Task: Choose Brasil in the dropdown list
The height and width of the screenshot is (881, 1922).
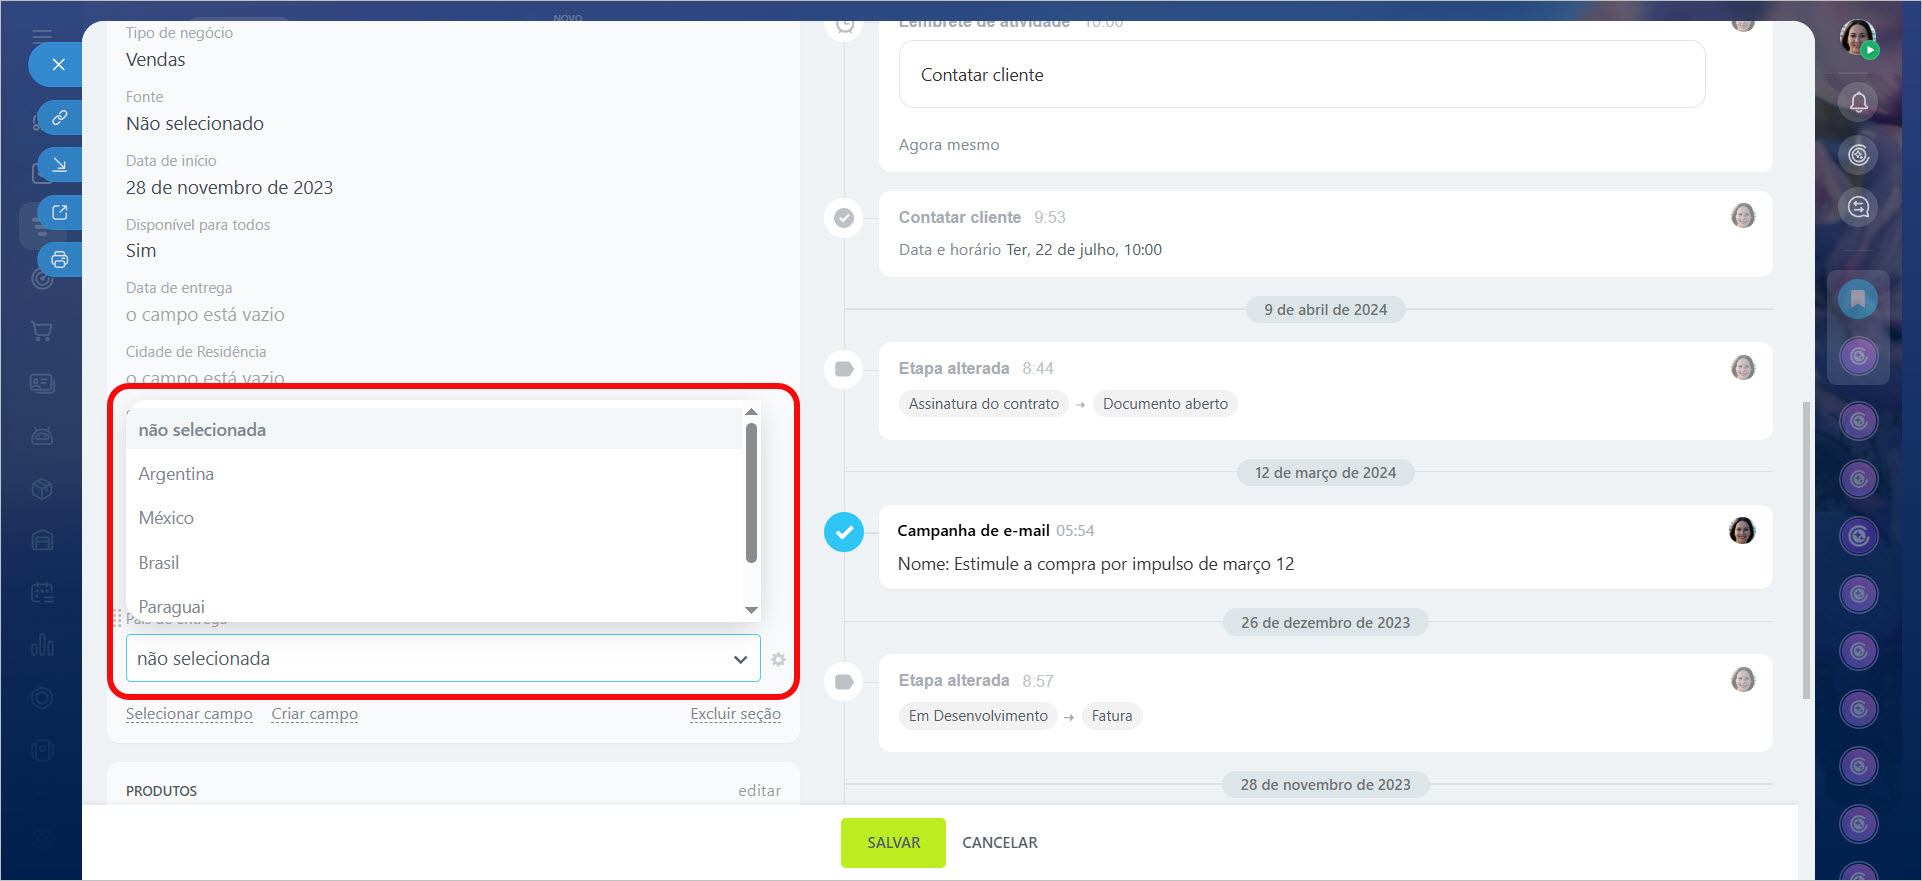Action: tap(159, 563)
